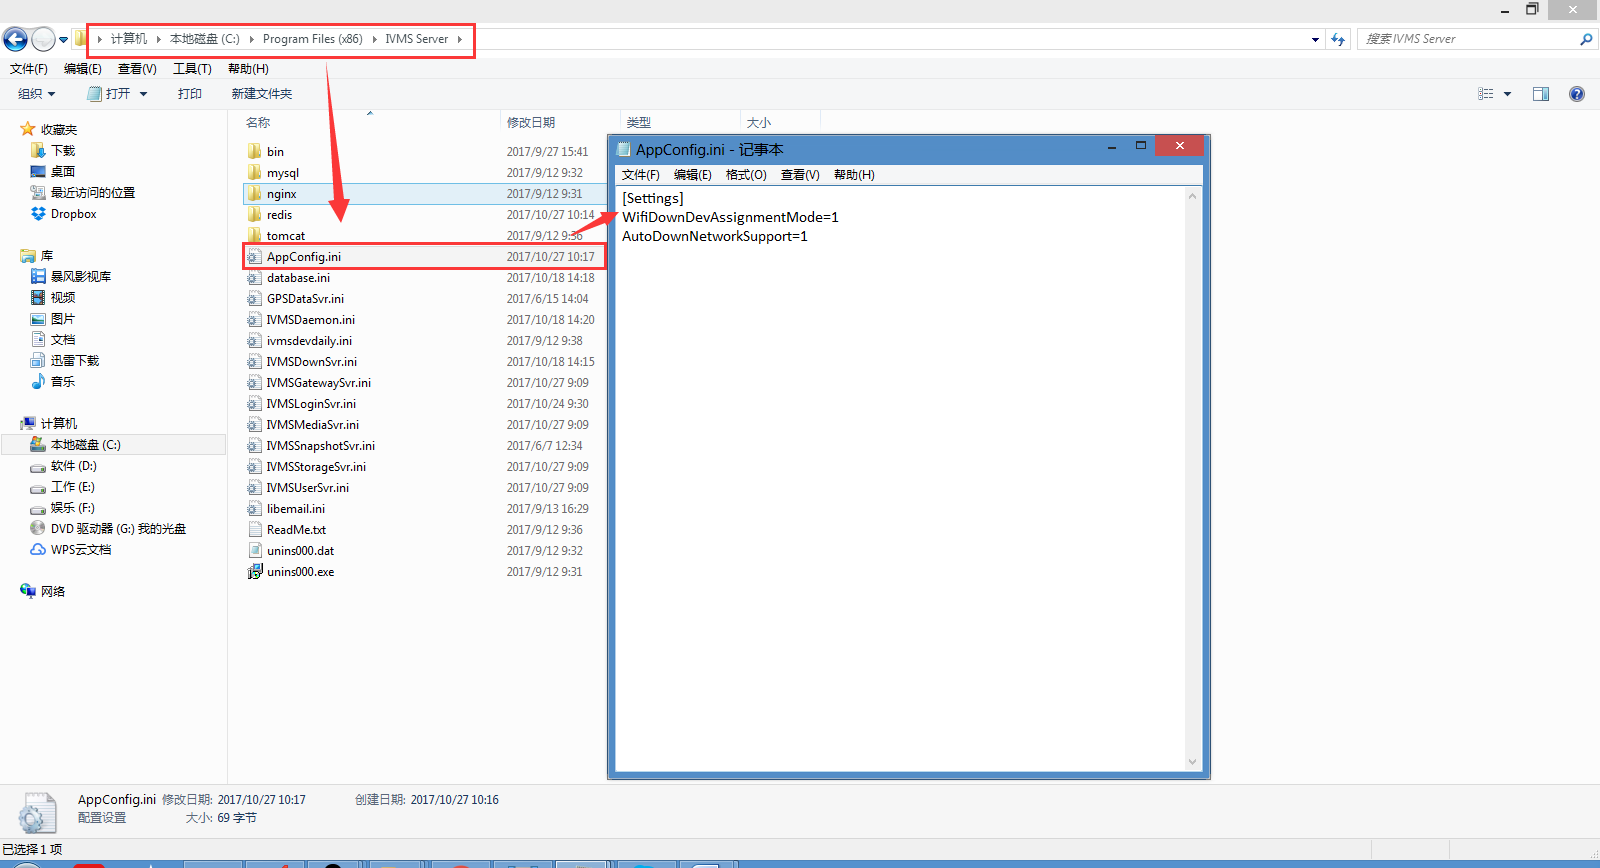Image resolution: width=1600 pixels, height=868 pixels.
Task: Select the mysql folder icon
Action: coord(254,173)
